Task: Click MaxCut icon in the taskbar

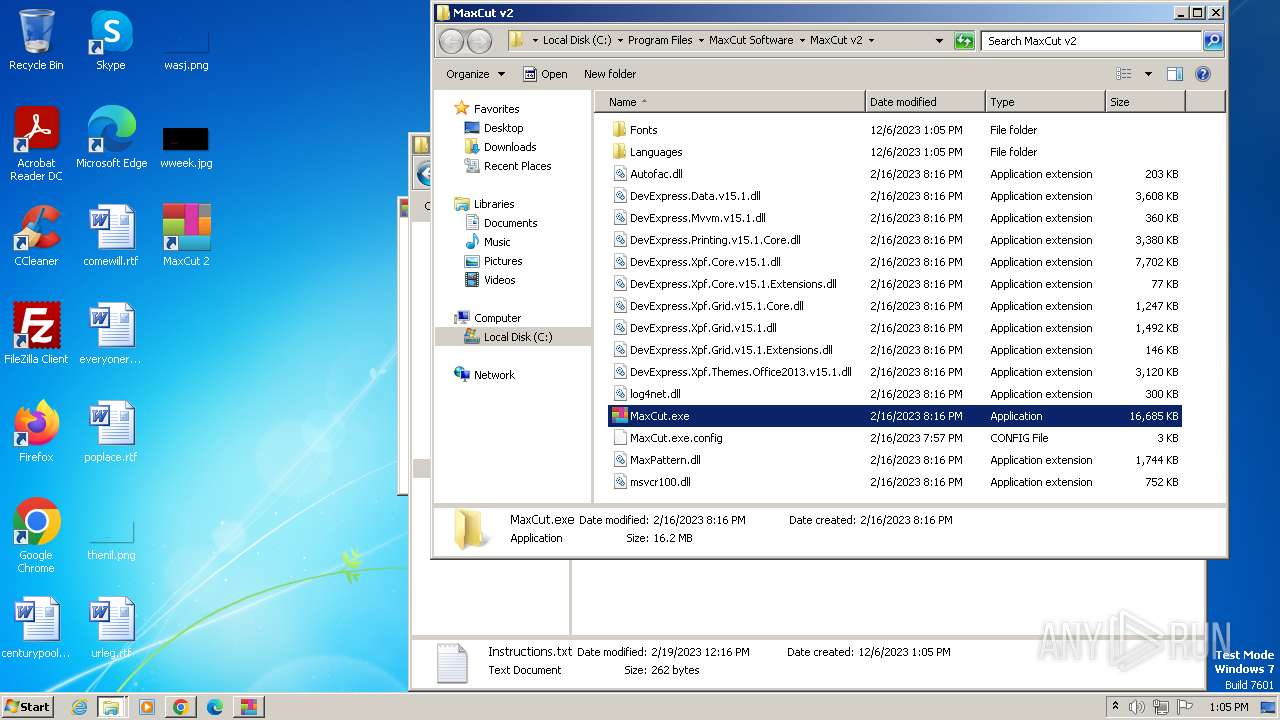Action: tap(248, 707)
